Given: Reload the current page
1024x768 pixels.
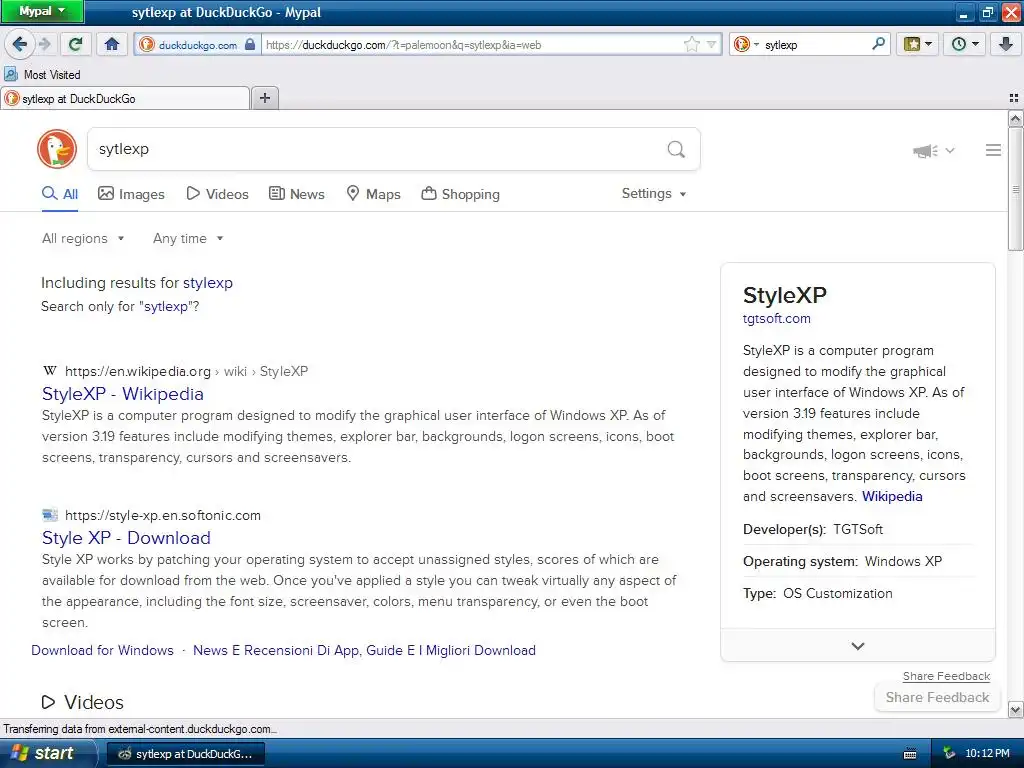Looking at the screenshot, I should point(75,44).
